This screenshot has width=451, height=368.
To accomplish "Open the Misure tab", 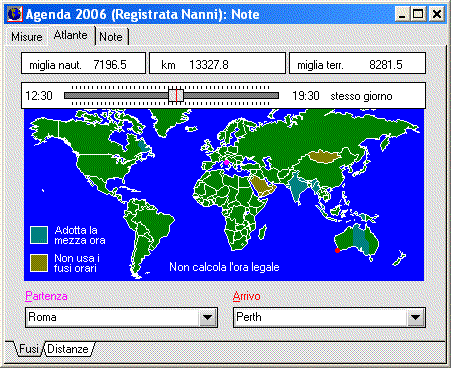I will pyautogui.click(x=27, y=36).
